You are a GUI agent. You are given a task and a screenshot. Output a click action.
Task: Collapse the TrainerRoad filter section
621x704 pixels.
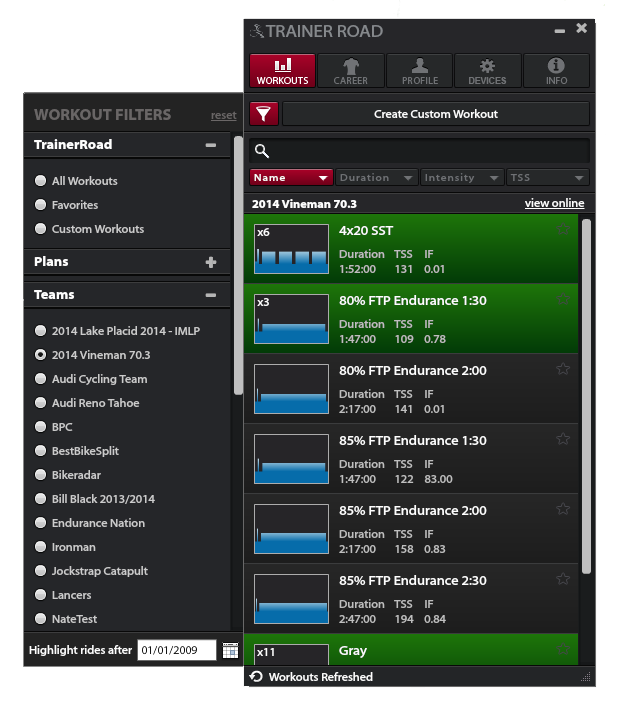tap(211, 145)
